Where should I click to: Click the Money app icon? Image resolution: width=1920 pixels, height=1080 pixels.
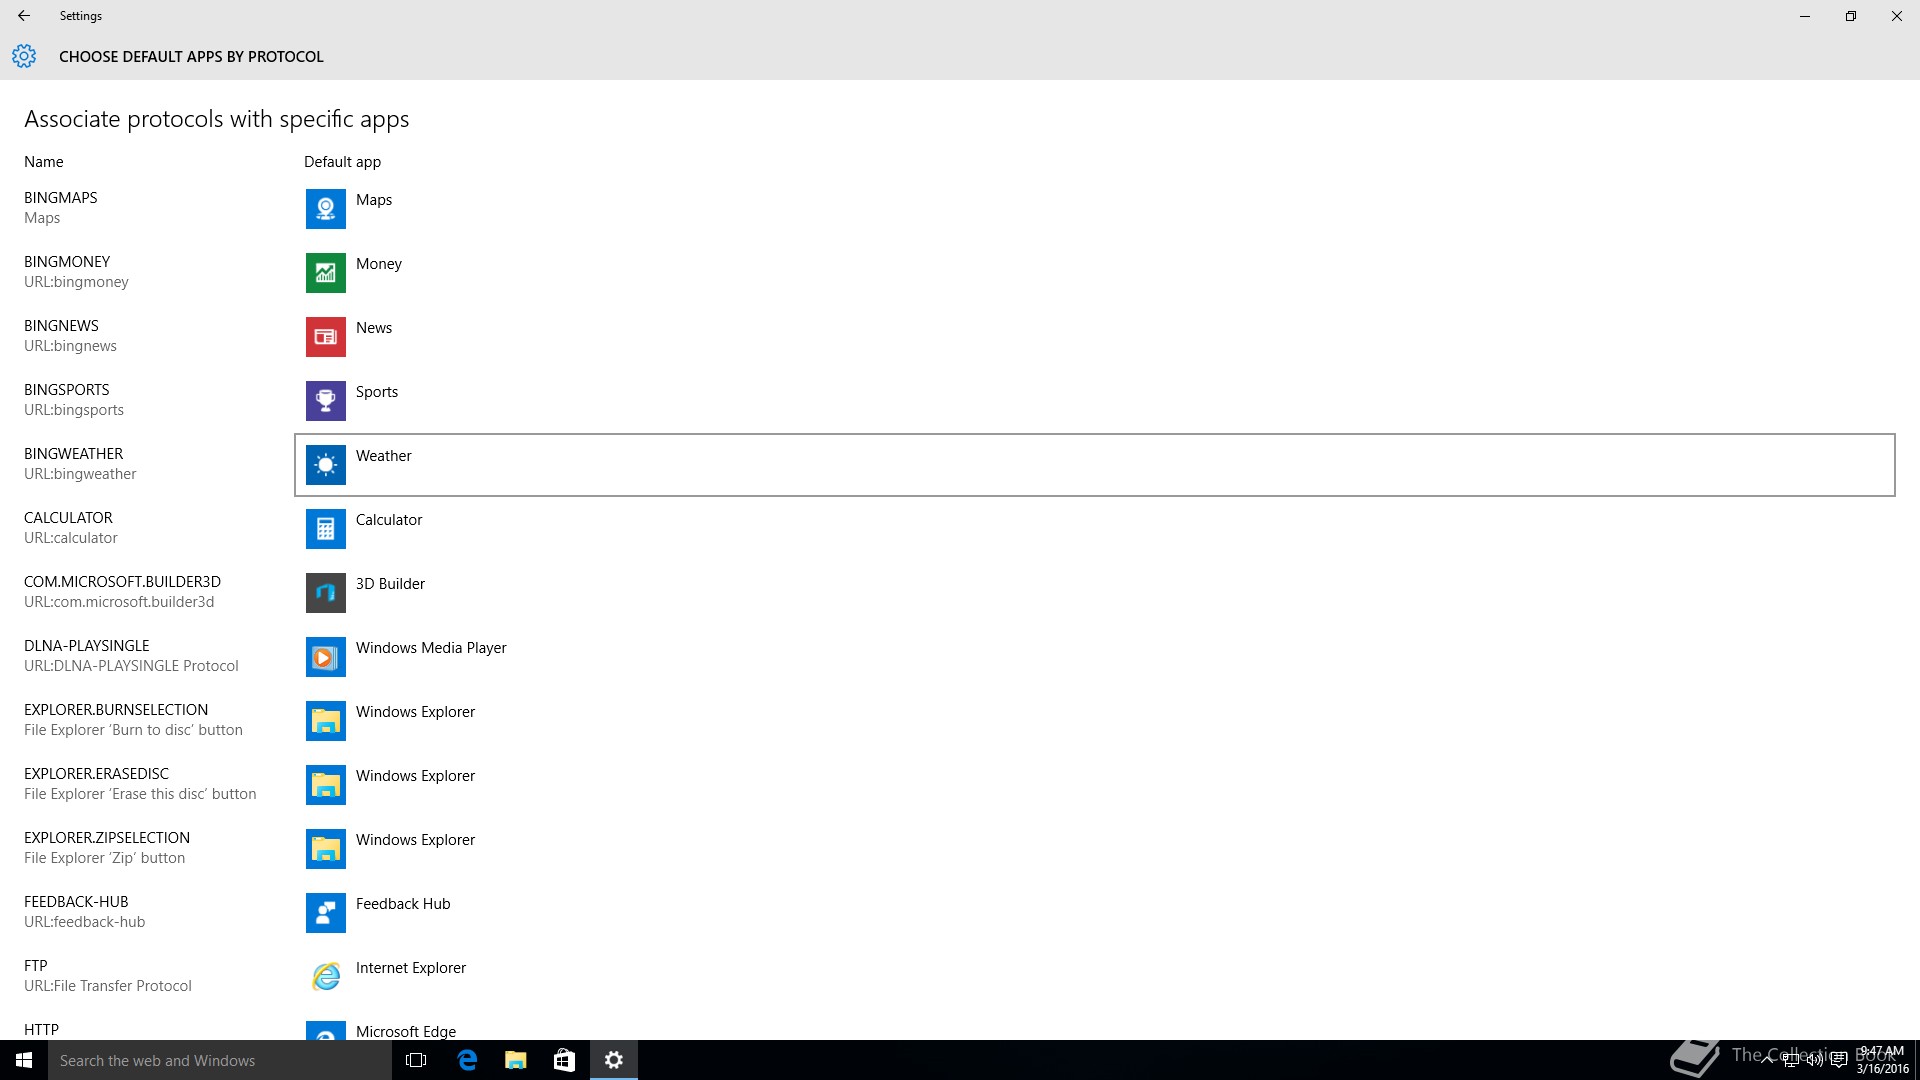[x=326, y=273]
